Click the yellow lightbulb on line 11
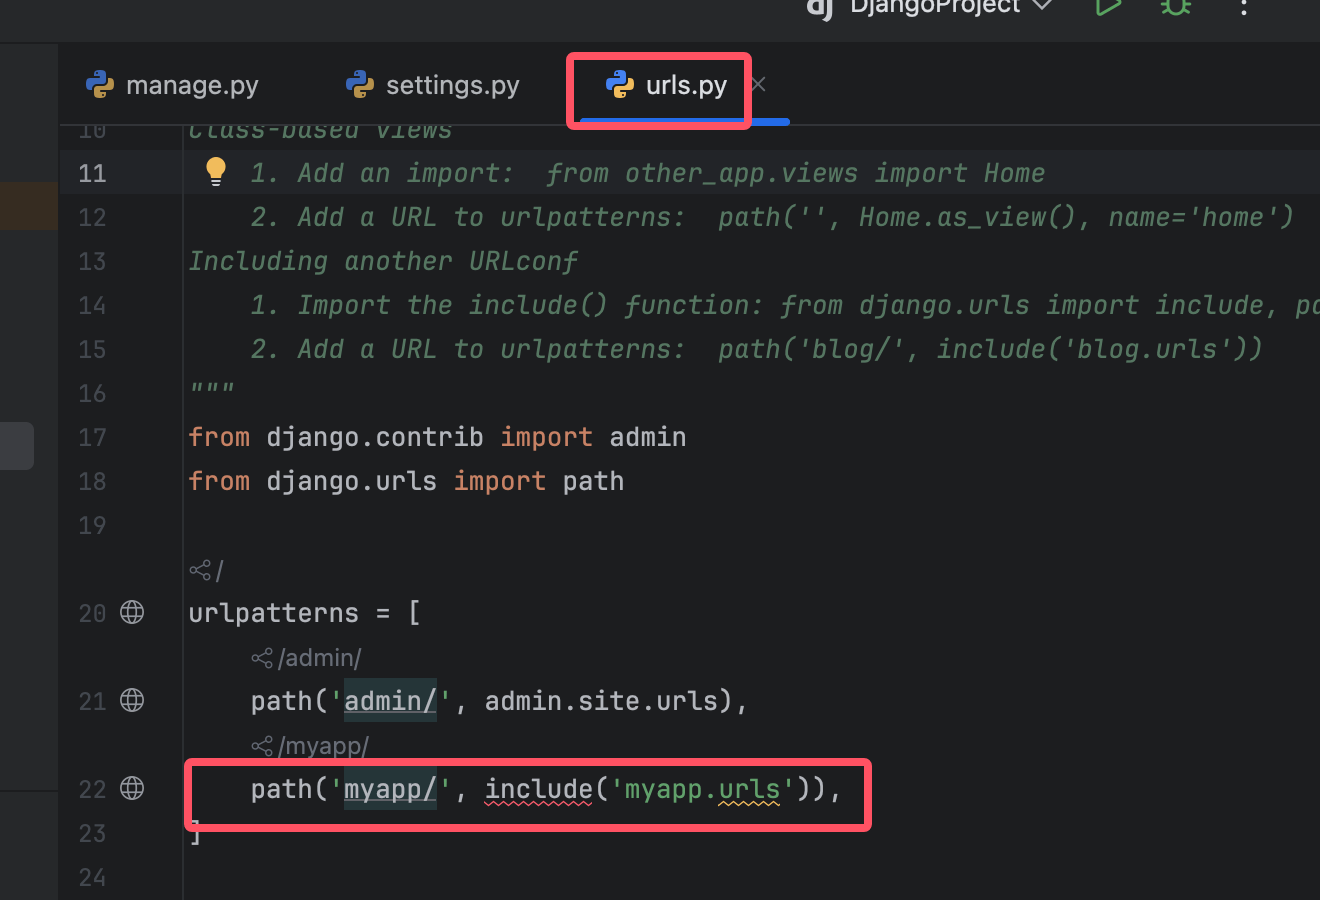This screenshot has height=900, width=1320. pyautogui.click(x=216, y=172)
